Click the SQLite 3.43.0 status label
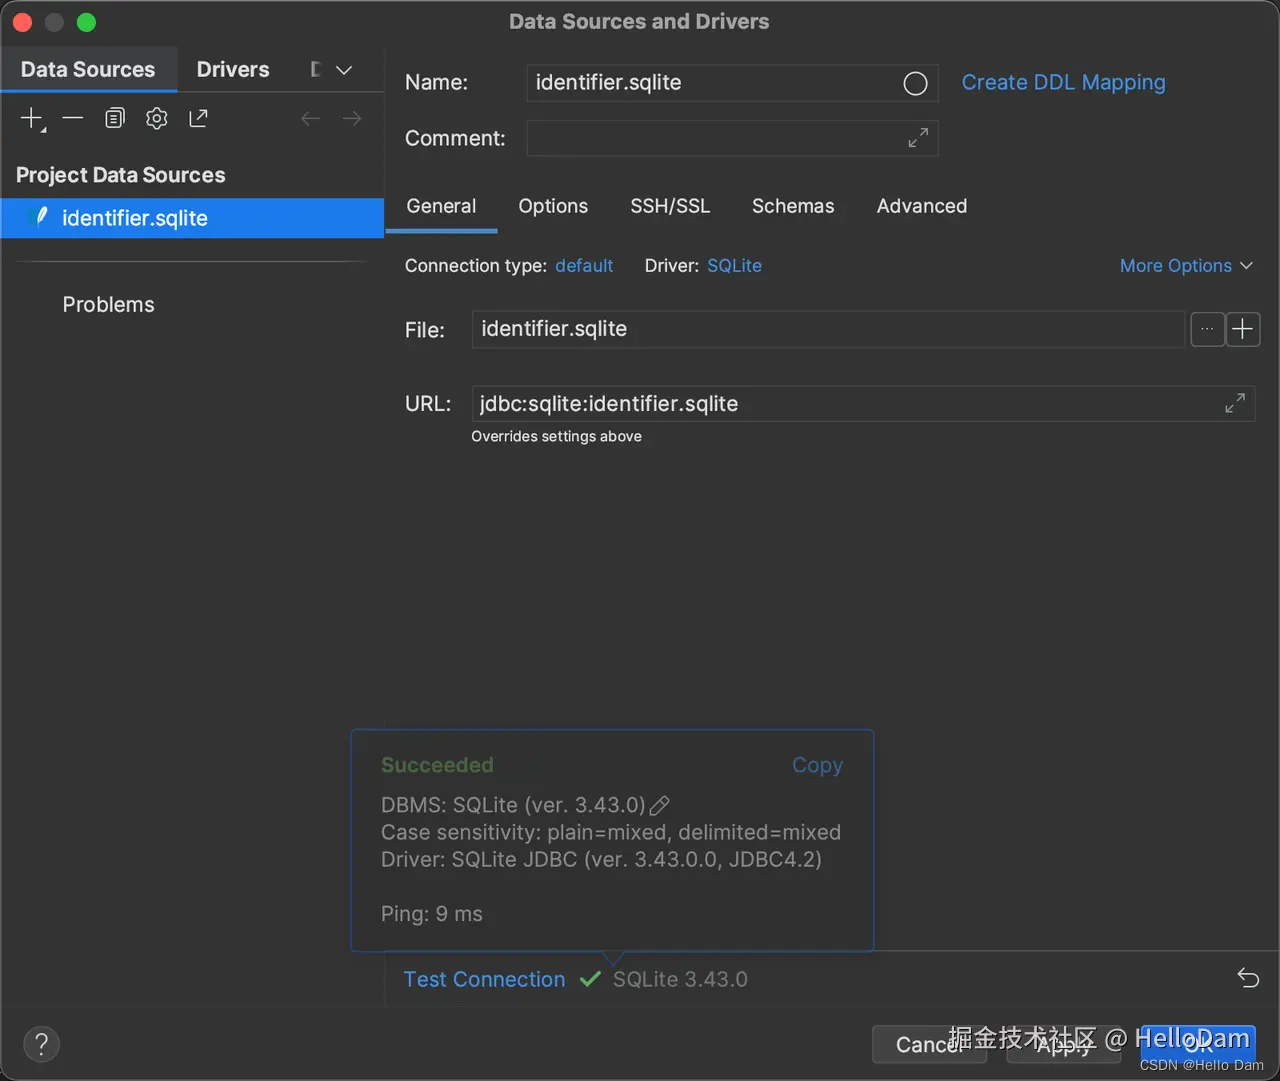Screen dimensions: 1280x1081 point(680,979)
